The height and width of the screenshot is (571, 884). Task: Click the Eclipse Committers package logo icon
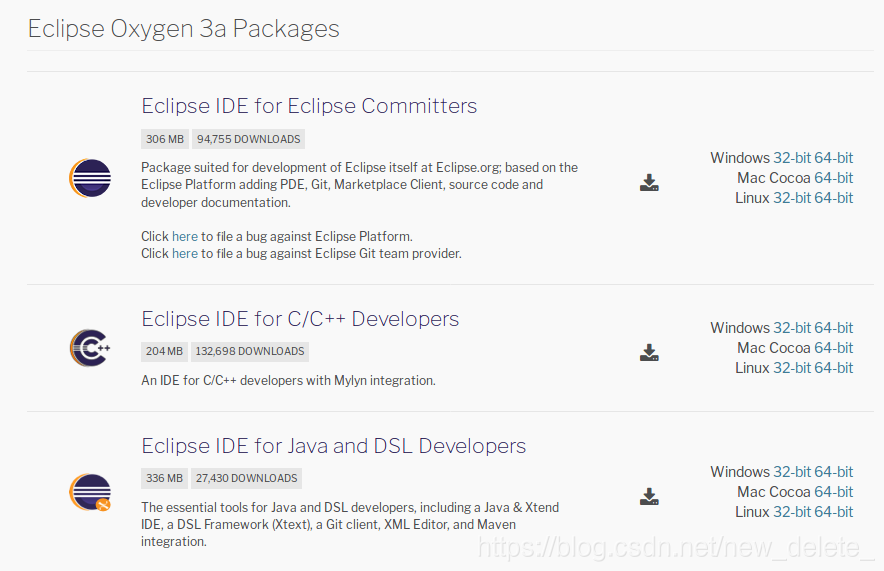(90, 178)
